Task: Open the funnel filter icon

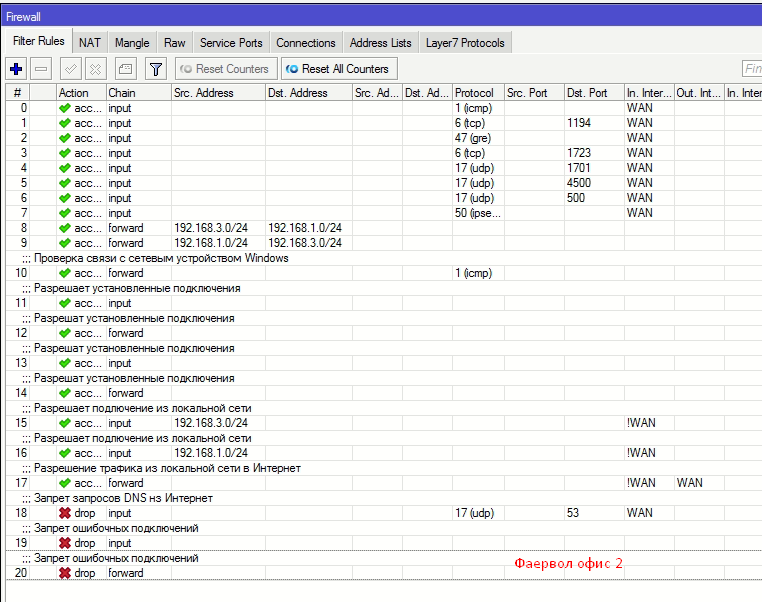Action: tap(156, 69)
